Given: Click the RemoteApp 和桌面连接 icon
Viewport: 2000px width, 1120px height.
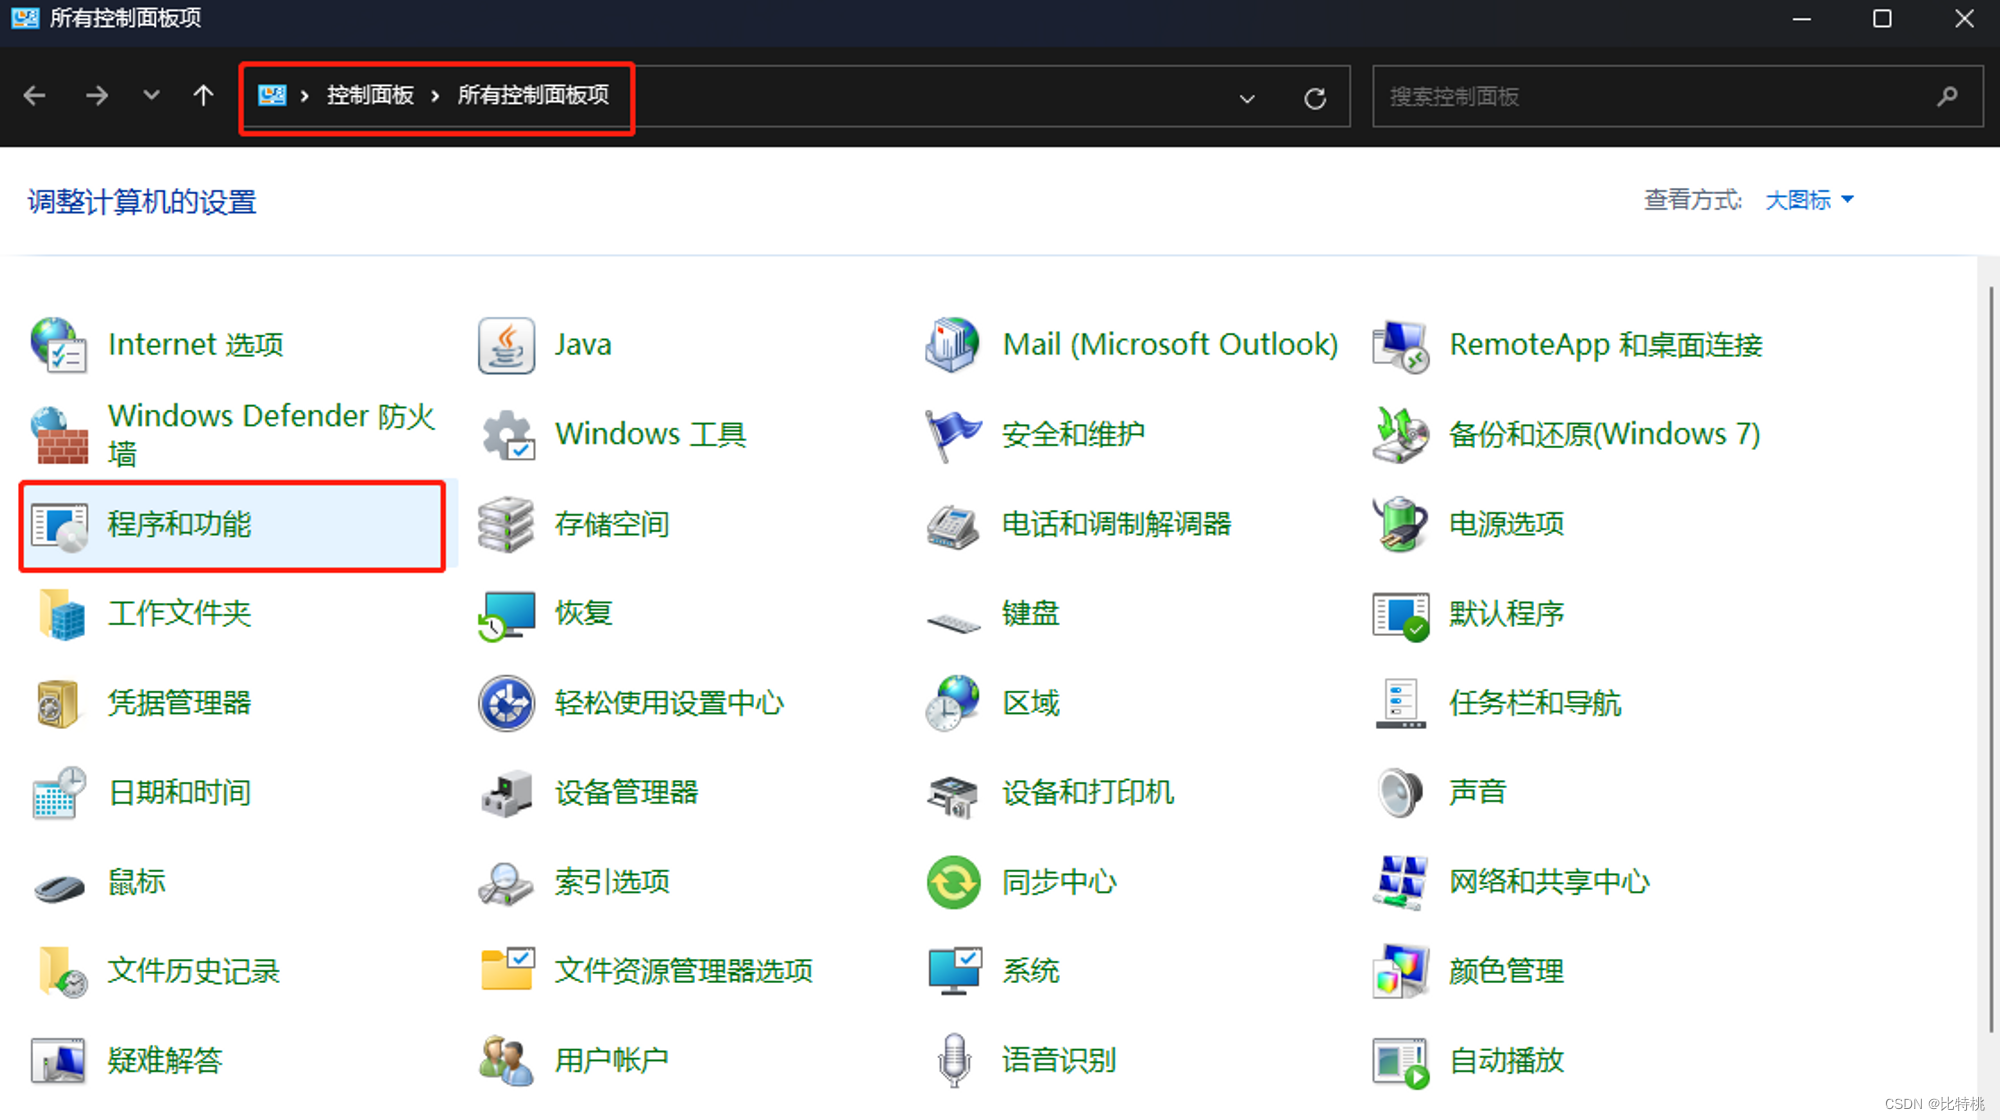Looking at the screenshot, I should (1400, 345).
